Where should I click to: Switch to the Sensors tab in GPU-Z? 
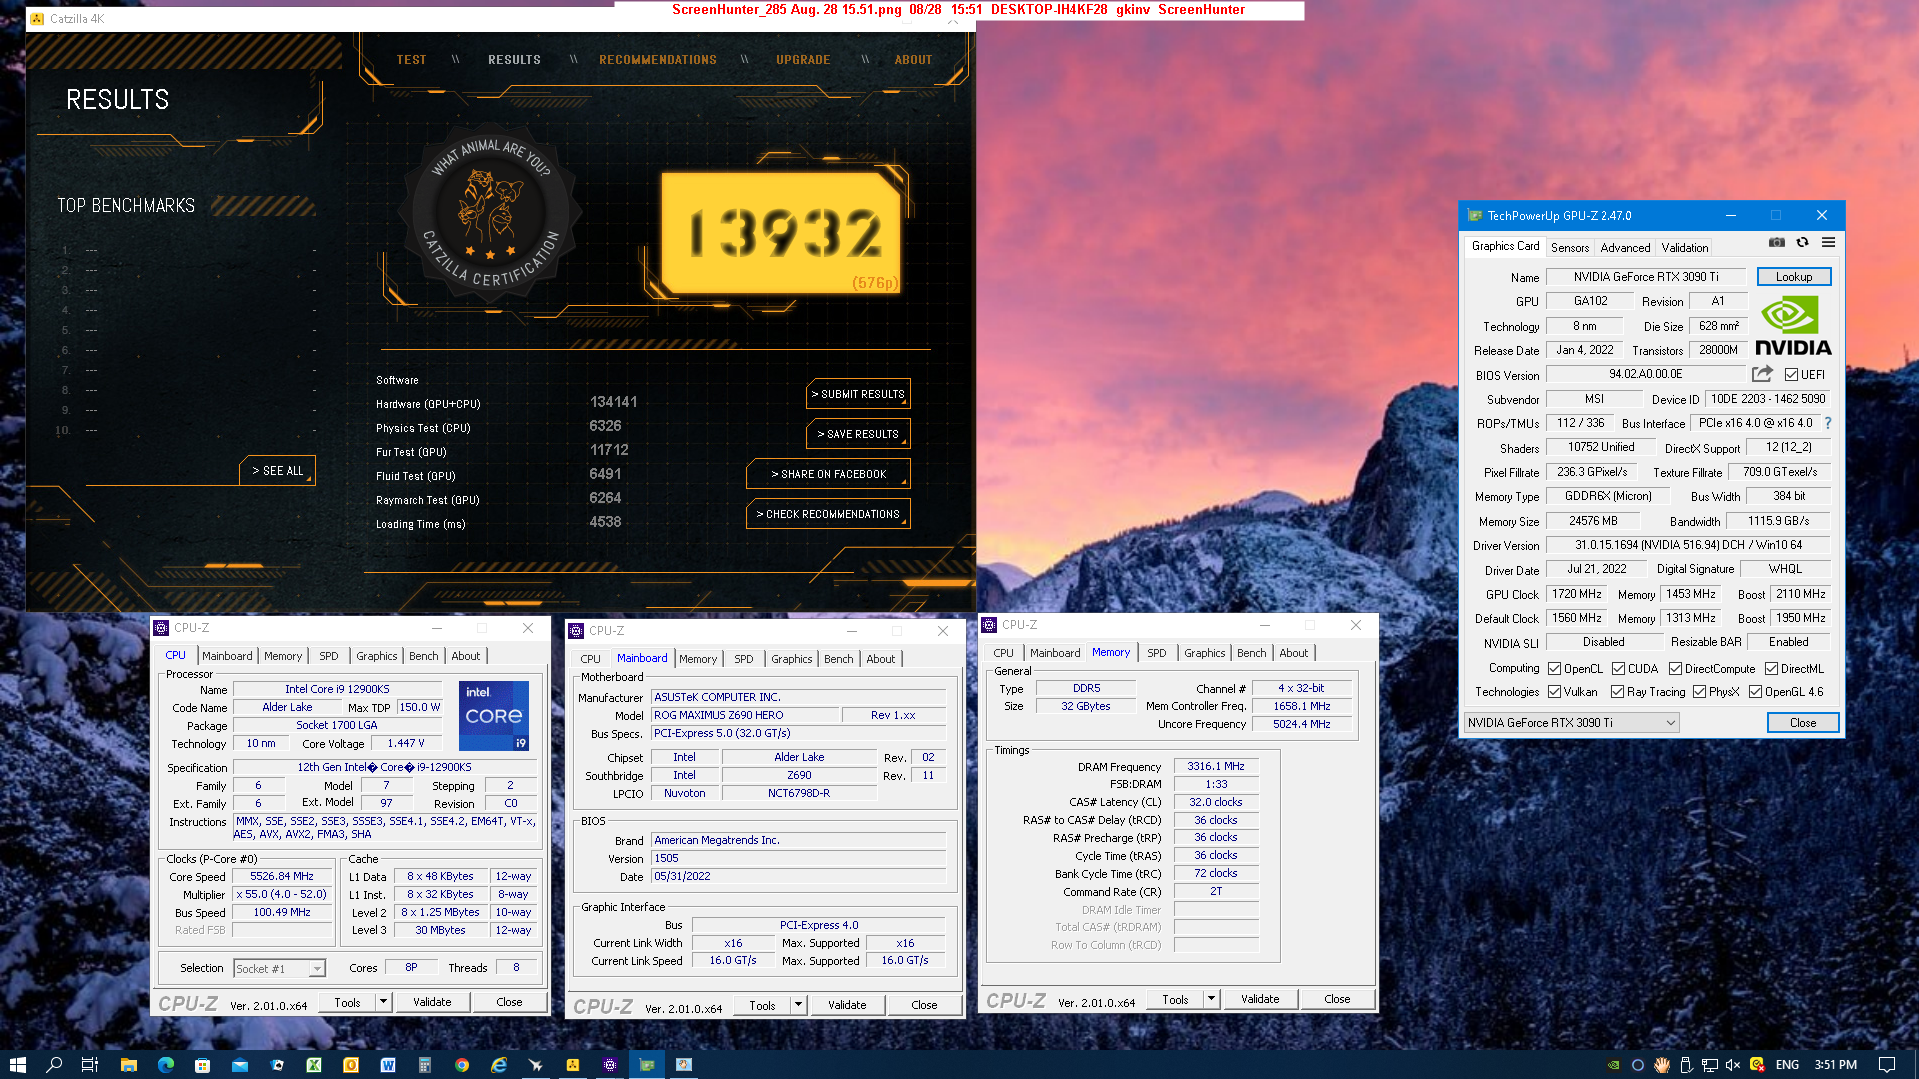coord(1570,248)
